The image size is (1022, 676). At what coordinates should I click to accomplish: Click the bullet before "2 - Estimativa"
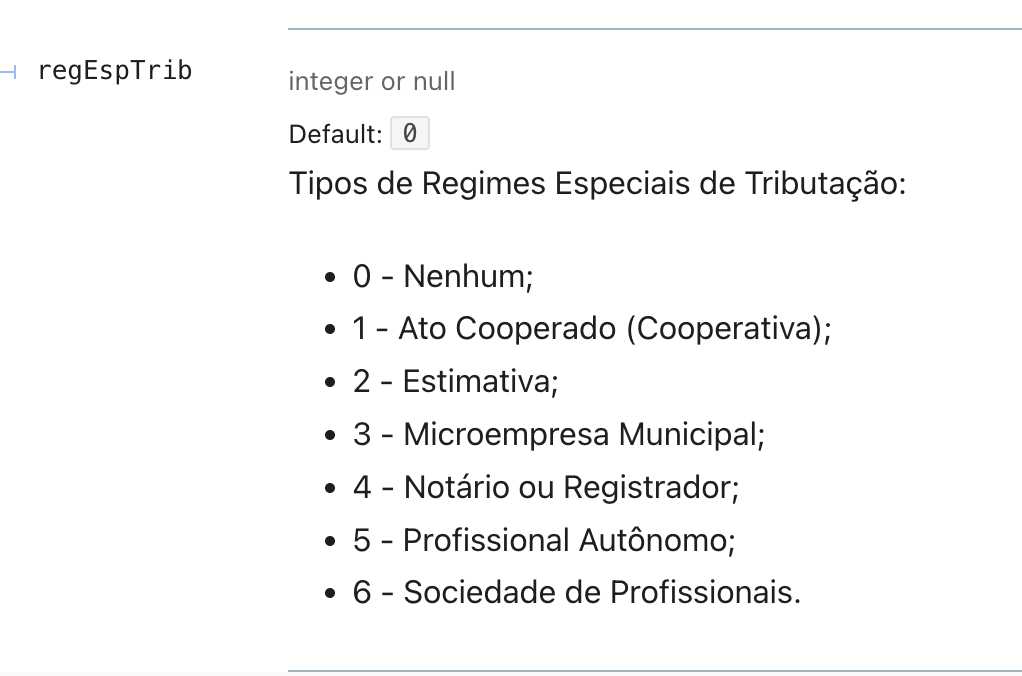tap(330, 383)
